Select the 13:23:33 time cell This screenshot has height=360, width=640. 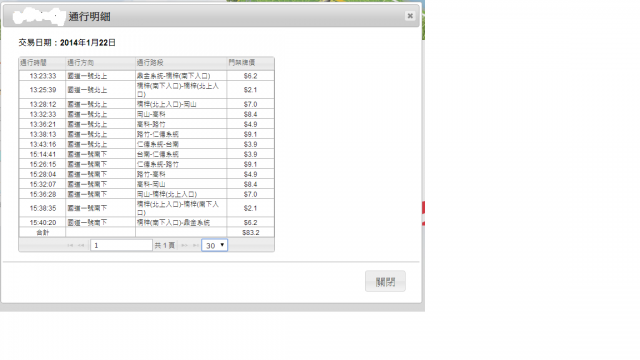[x=42, y=76]
